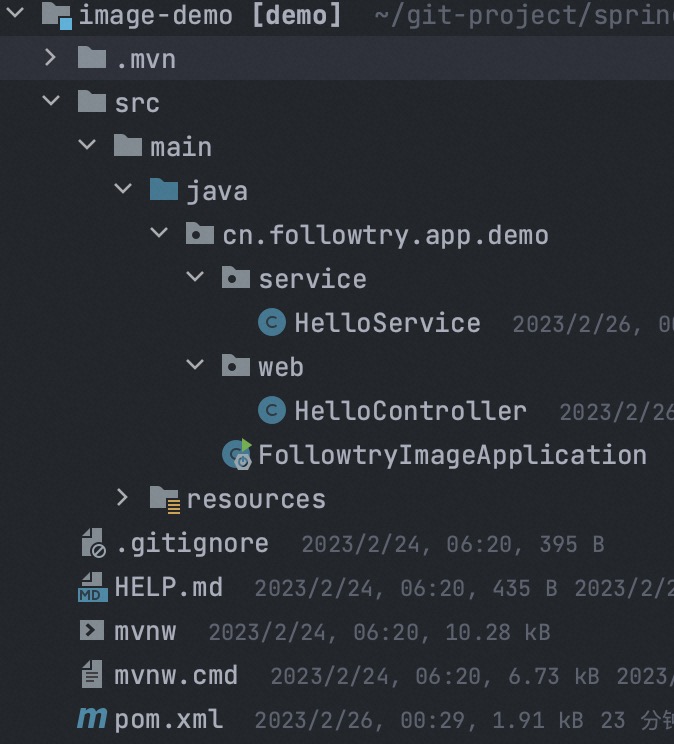Click the .gitignore file icon
Viewport: 674px width, 744px height.
[92, 543]
